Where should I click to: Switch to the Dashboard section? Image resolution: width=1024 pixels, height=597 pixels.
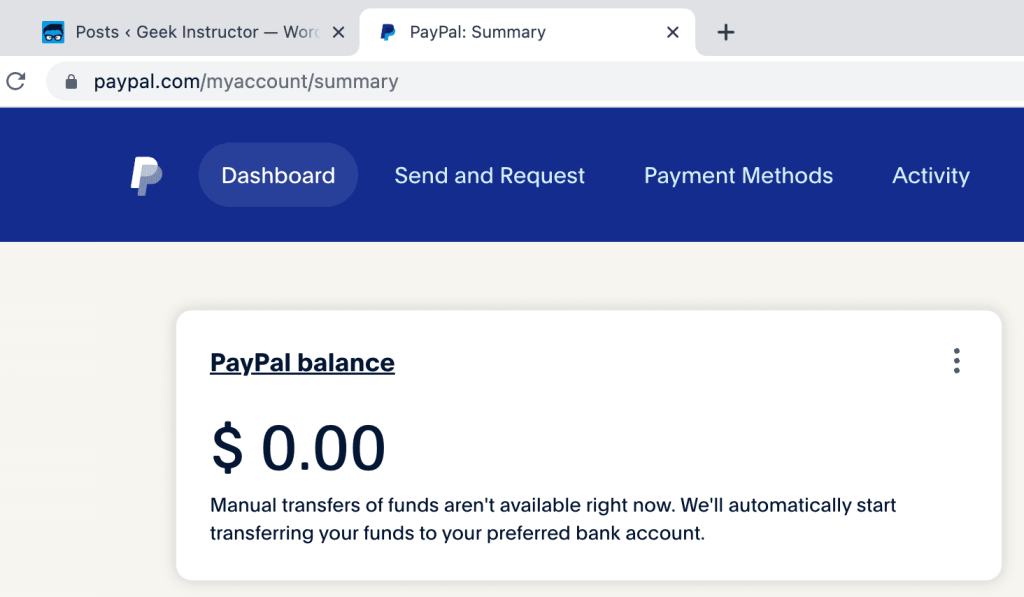[x=277, y=175]
